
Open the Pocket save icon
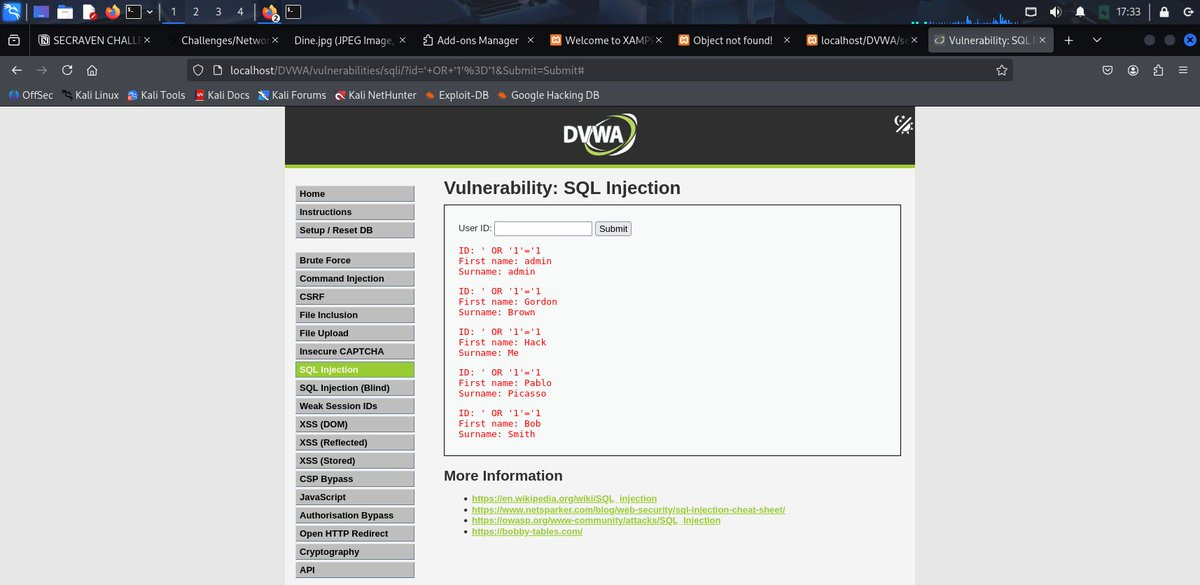tap(1108, 70)
